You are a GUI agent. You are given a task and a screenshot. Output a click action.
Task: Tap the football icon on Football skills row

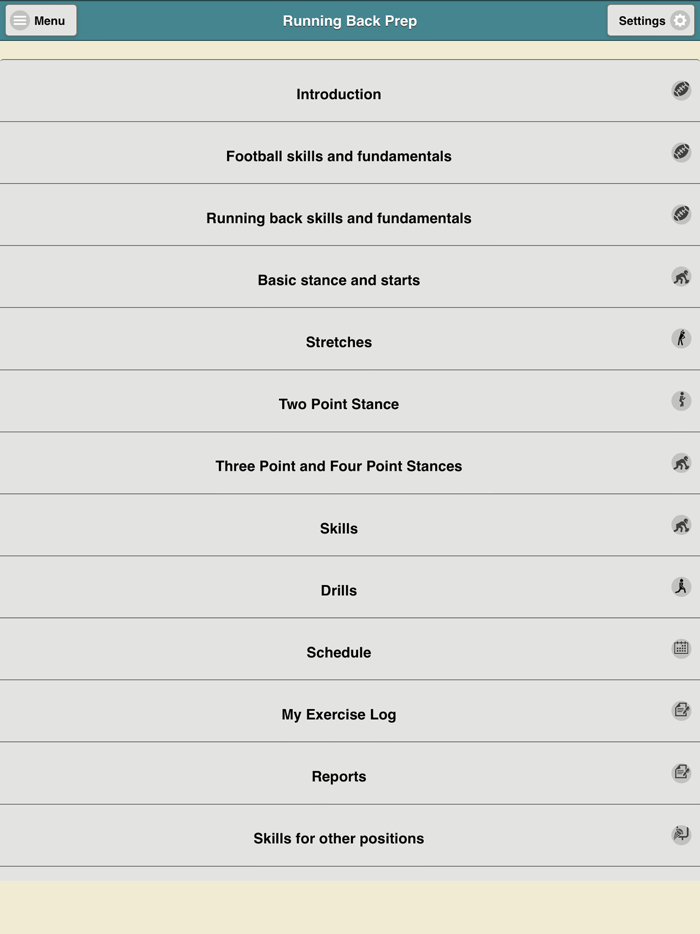point(681,153)
